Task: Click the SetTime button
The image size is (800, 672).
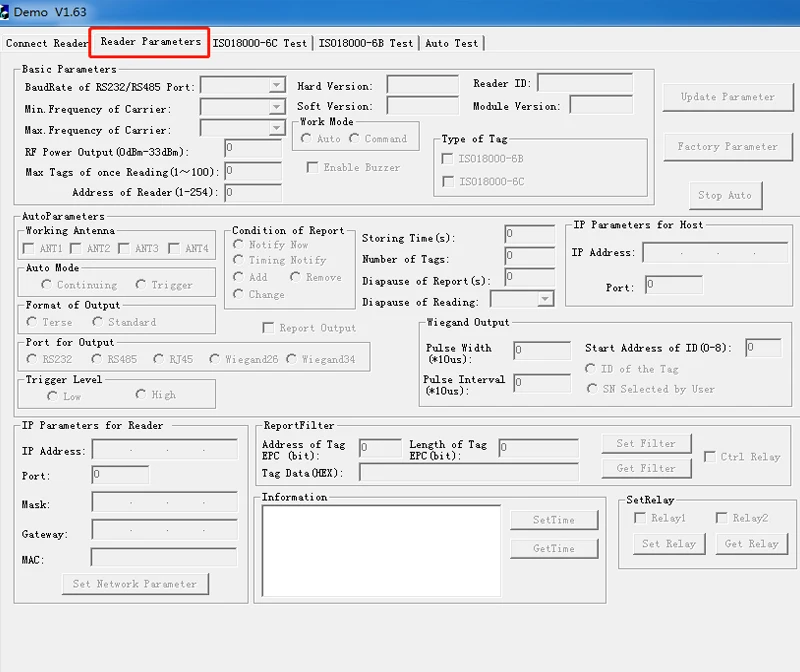Action: 554,520
